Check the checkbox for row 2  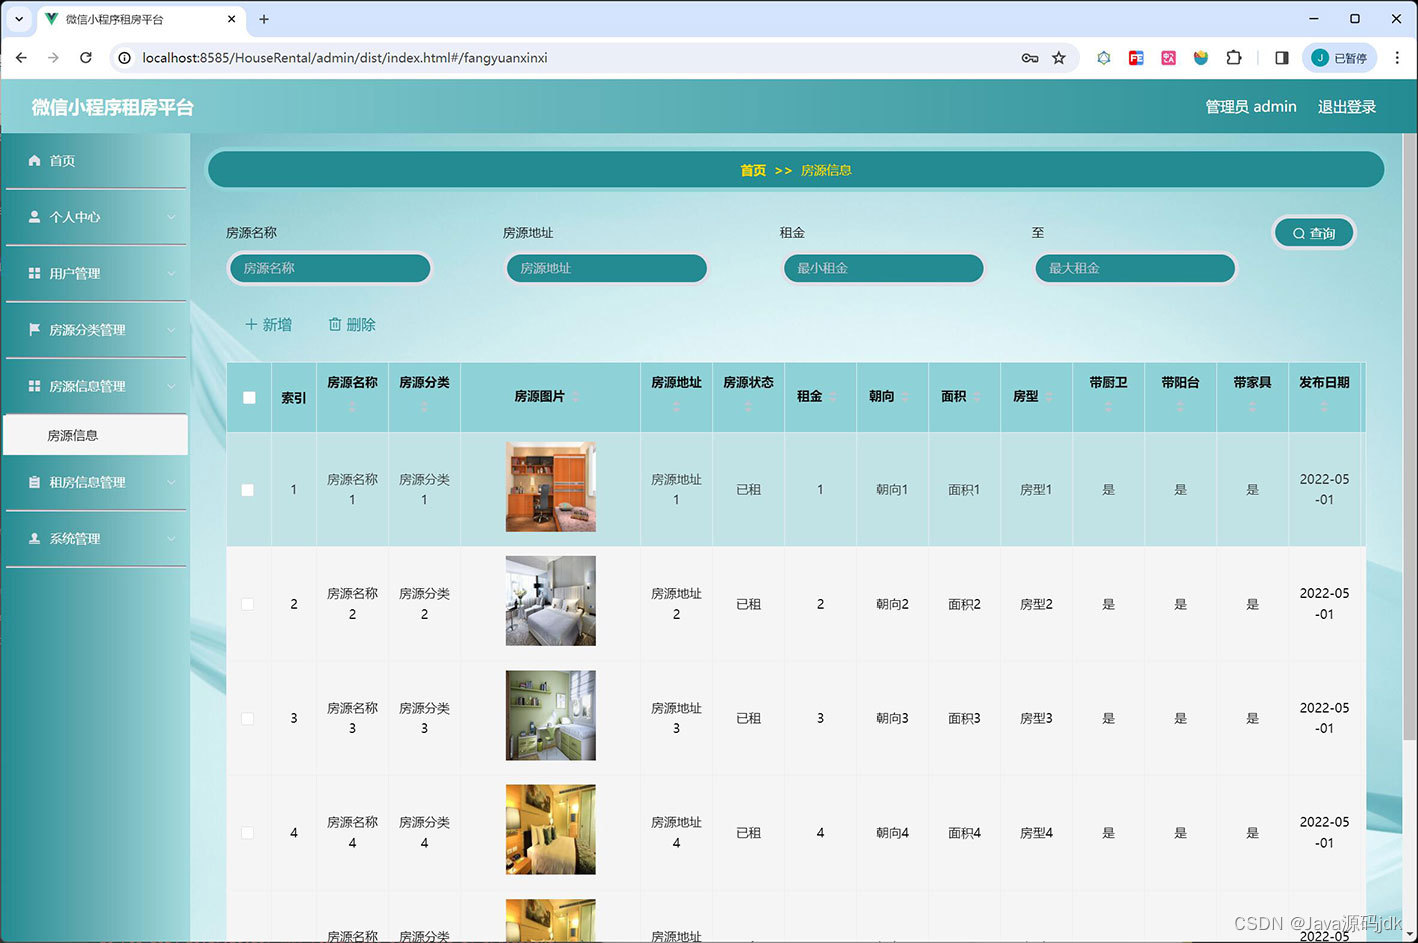248,604
